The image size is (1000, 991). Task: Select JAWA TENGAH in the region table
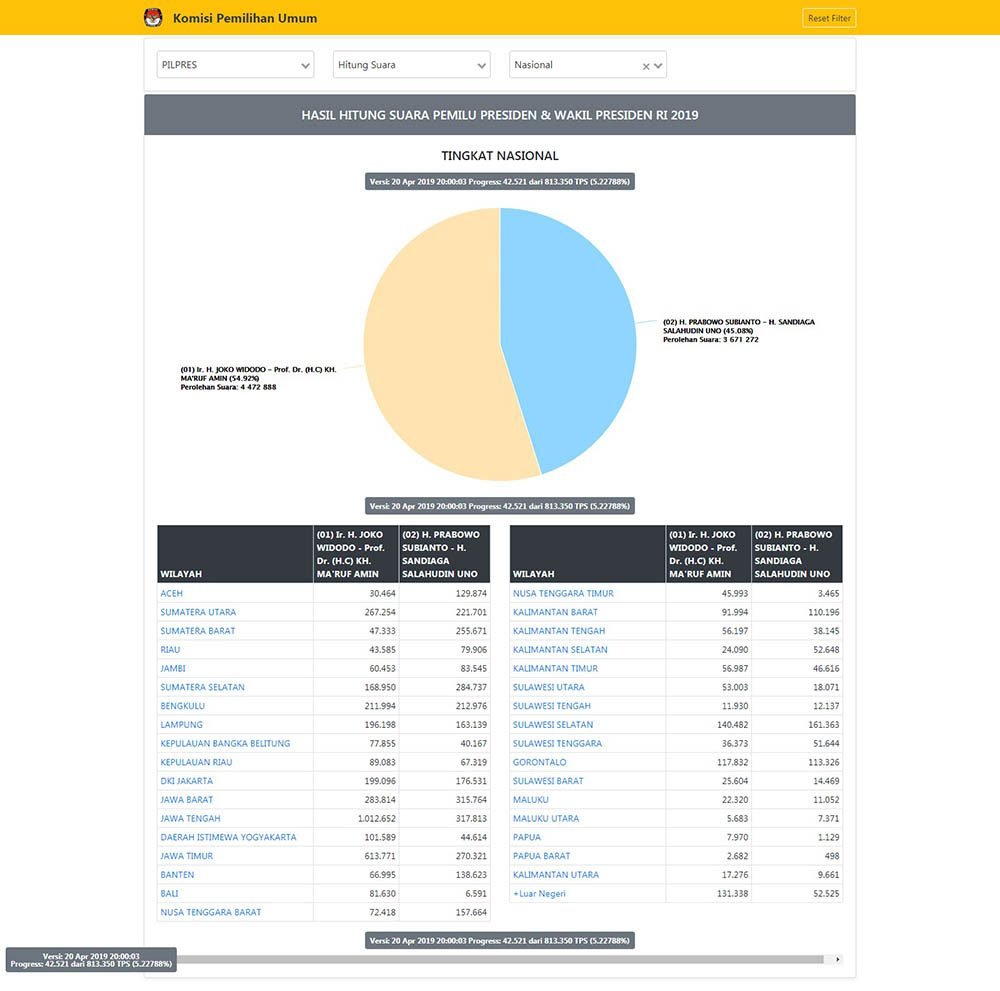189,819
